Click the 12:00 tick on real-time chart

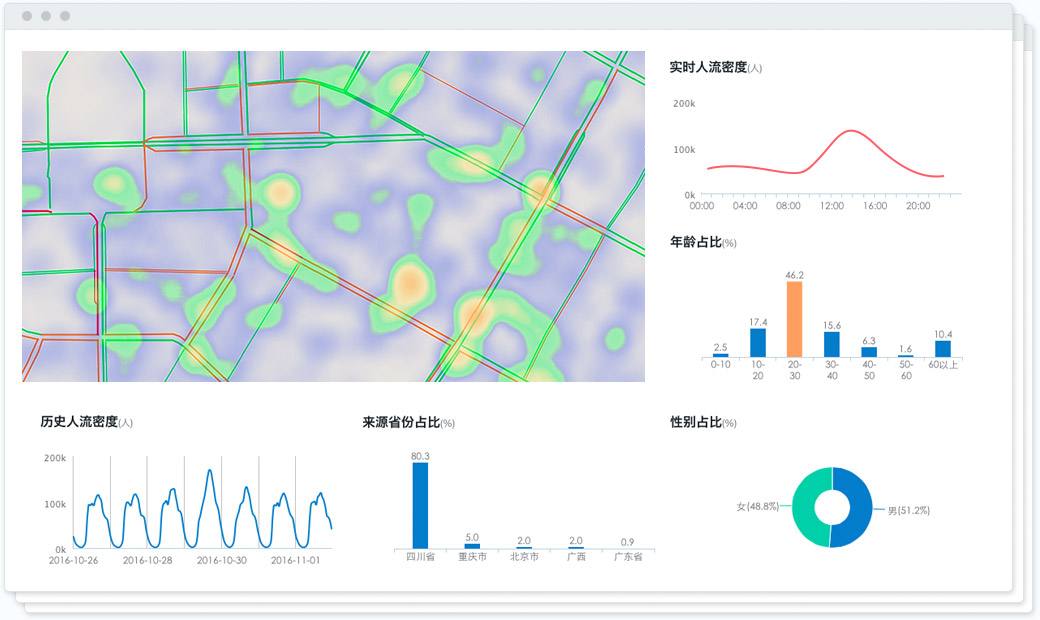[x=831, y=206]
